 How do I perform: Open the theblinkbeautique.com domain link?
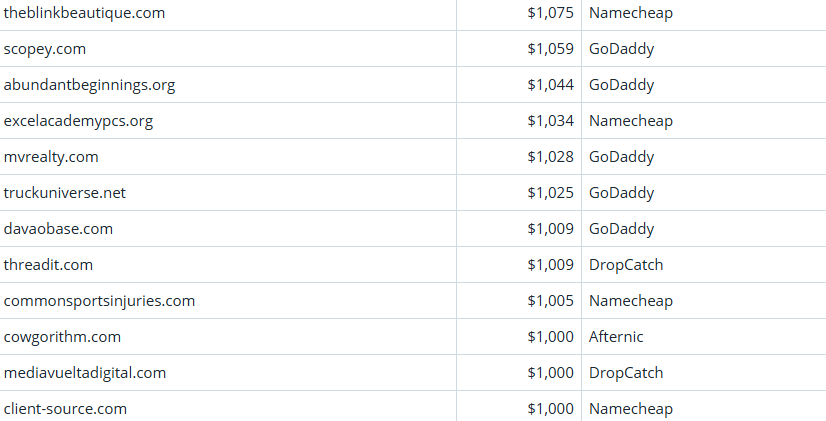point(85,13)
